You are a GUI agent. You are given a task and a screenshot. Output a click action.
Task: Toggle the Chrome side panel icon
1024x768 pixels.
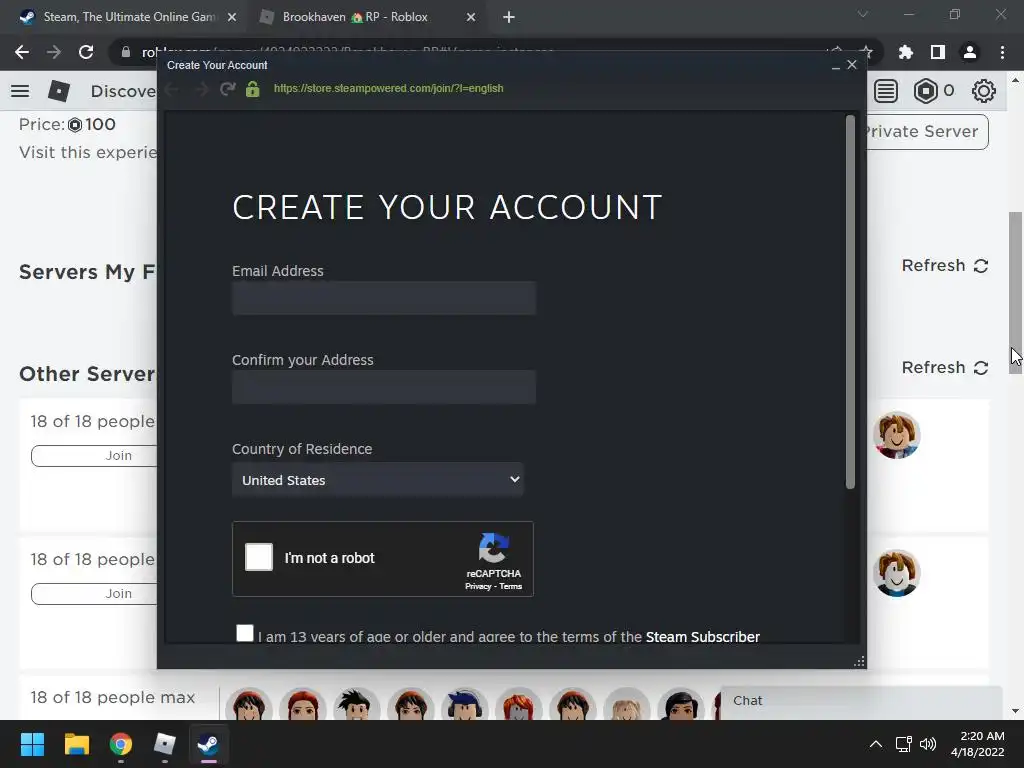938,52
